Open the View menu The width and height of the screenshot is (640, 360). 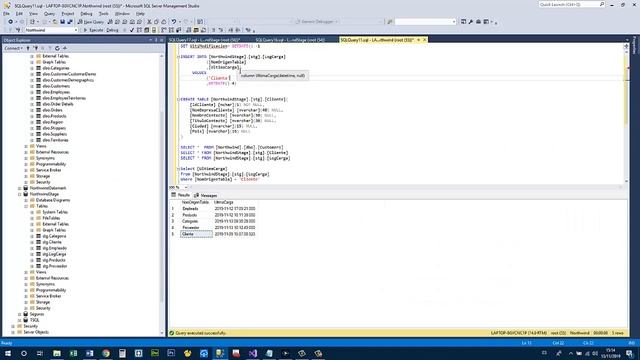pyautogui.click(x=33, y=13)
